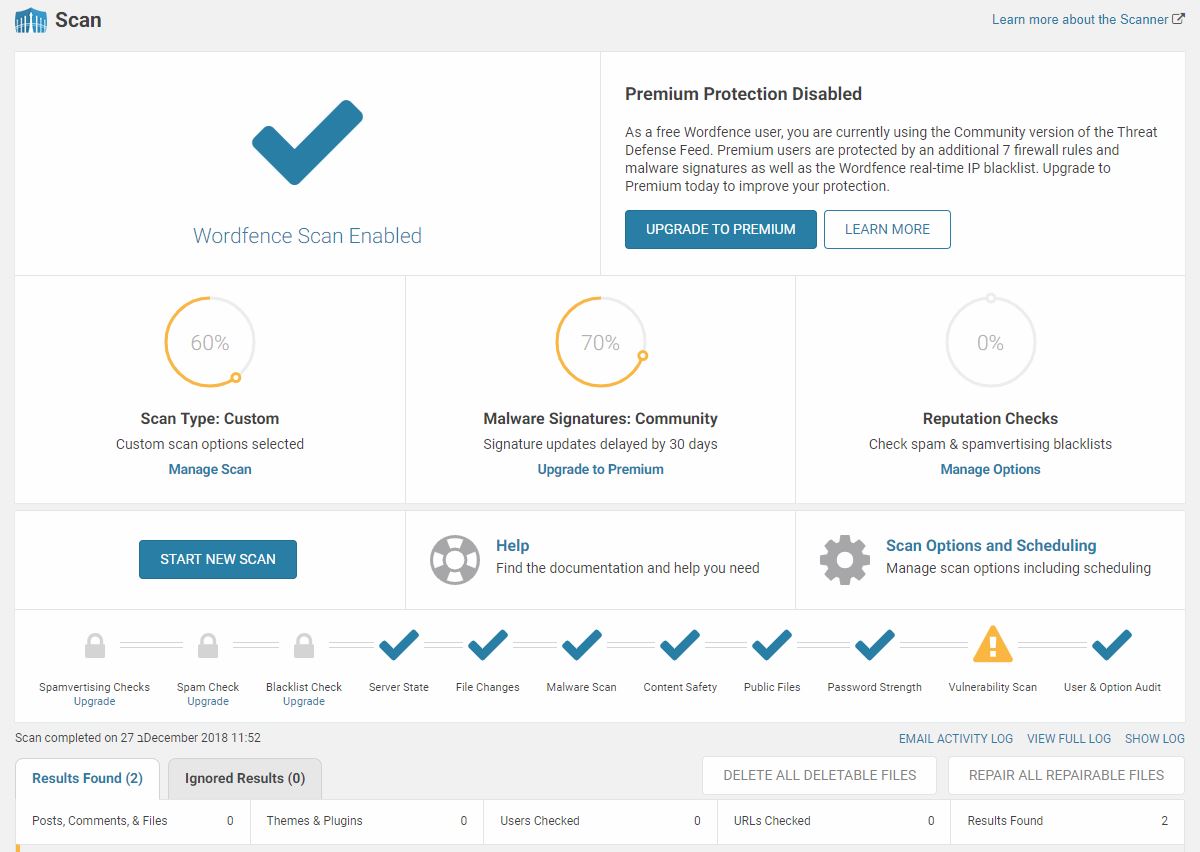Click the 0% Reputation Checks progress circle
This screenshot has height=852, width=1200.
pyautogui.click(x=991, y=342)
